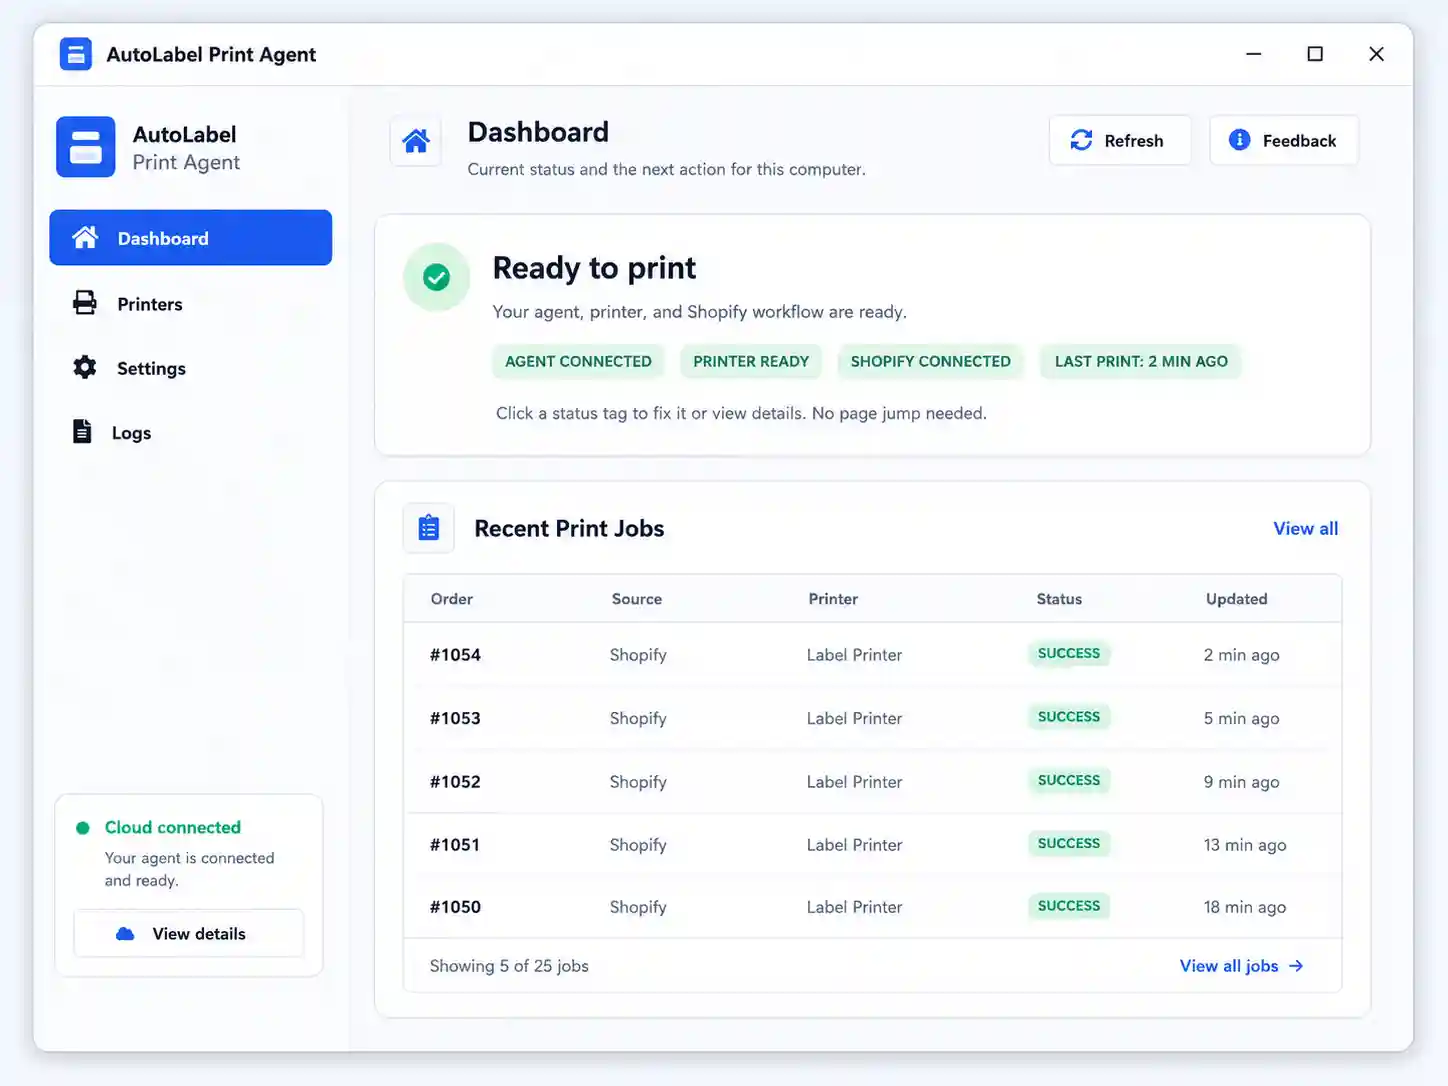
Task: Click the '13 min ago' updated time
Action: (x=1245, y=845)
